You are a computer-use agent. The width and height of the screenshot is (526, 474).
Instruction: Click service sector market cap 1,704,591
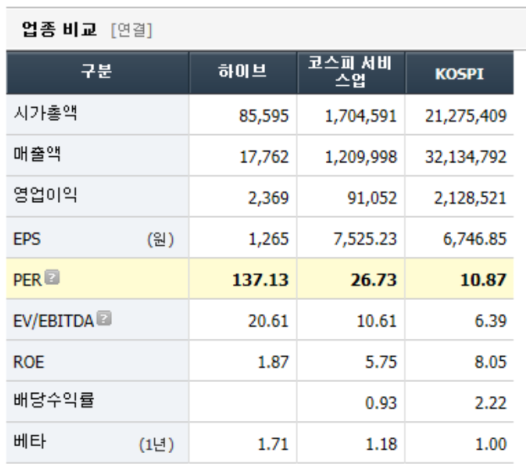[x=361, y=116]
